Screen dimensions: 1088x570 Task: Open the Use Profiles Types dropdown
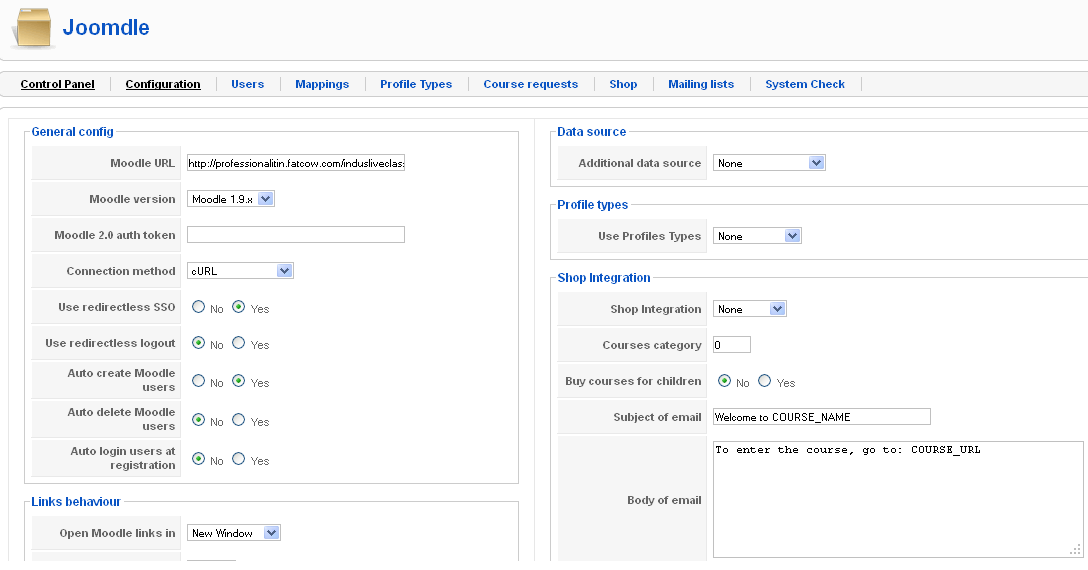tap(757, 236)
